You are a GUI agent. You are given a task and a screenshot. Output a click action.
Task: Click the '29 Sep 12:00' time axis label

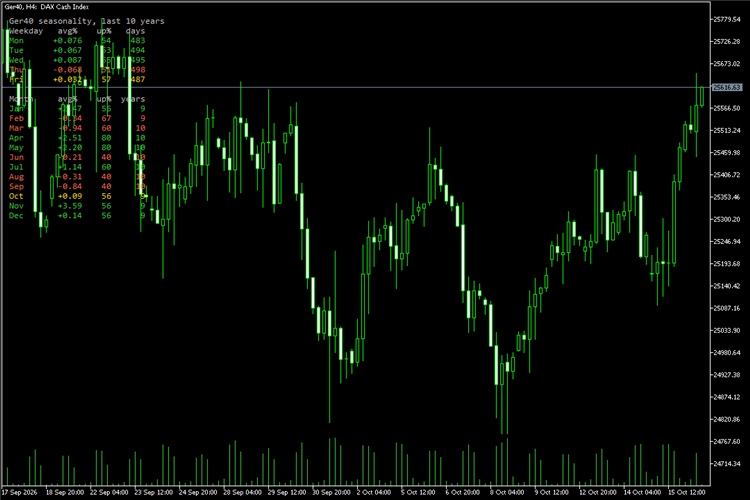click(x=287, y=492)
